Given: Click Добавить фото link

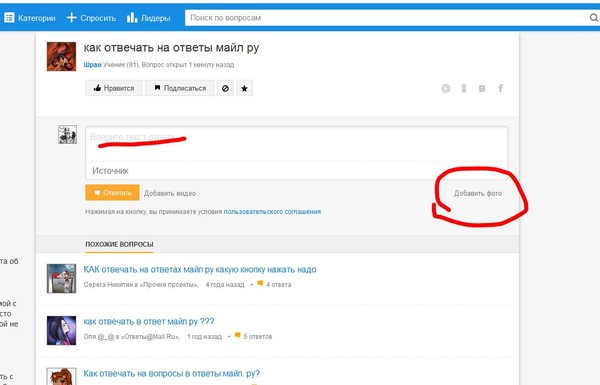Looking at the screenshot, I should click(x=478, y=193).
